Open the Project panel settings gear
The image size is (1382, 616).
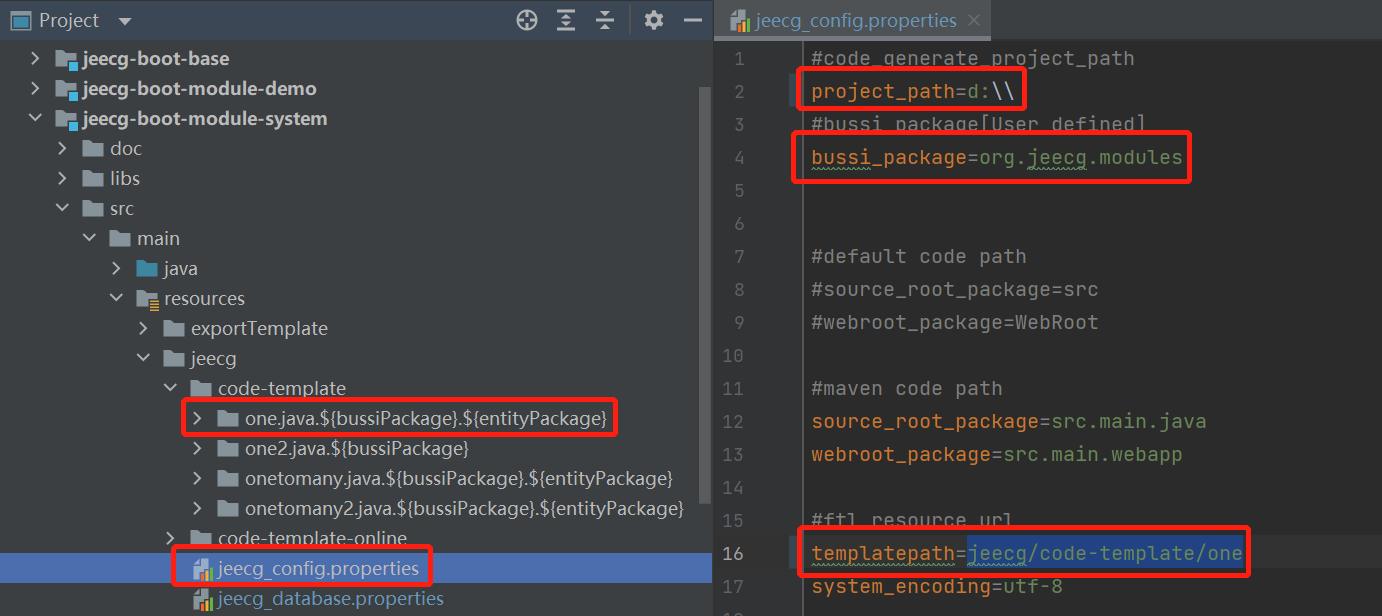654,20
